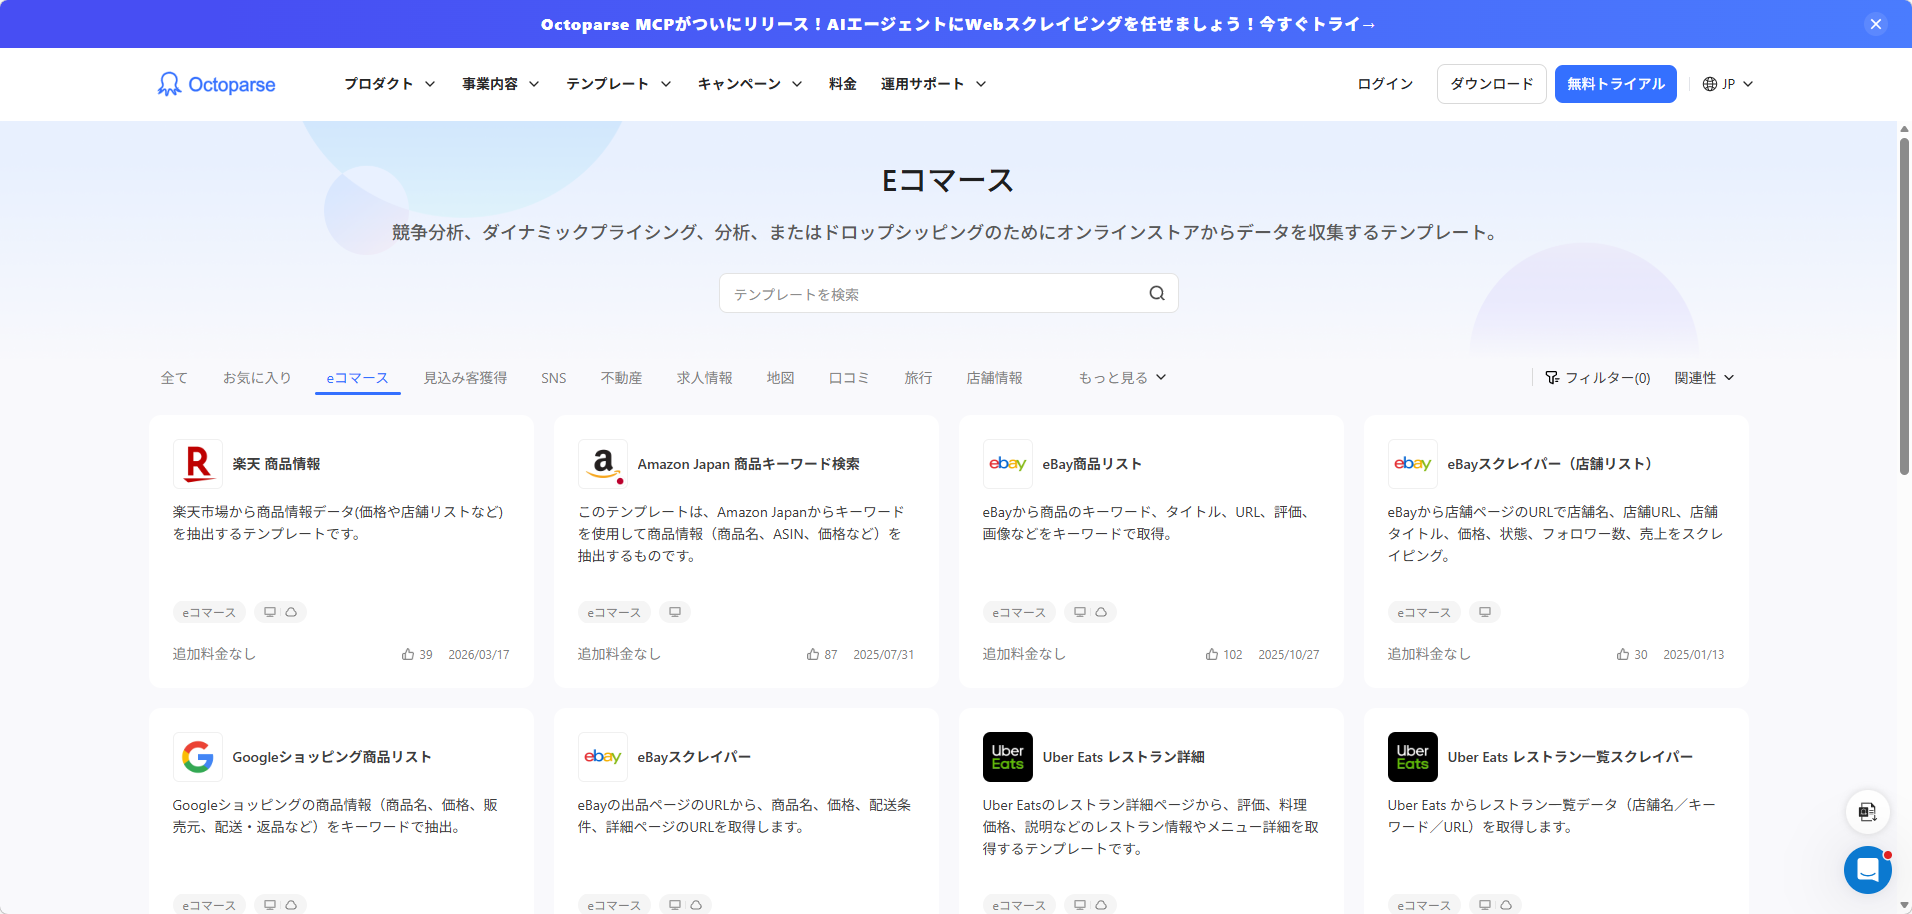1912x914 pixels.
Task: Open the 関連性 sort dropdown
Action: click(x=1704, y=378)
